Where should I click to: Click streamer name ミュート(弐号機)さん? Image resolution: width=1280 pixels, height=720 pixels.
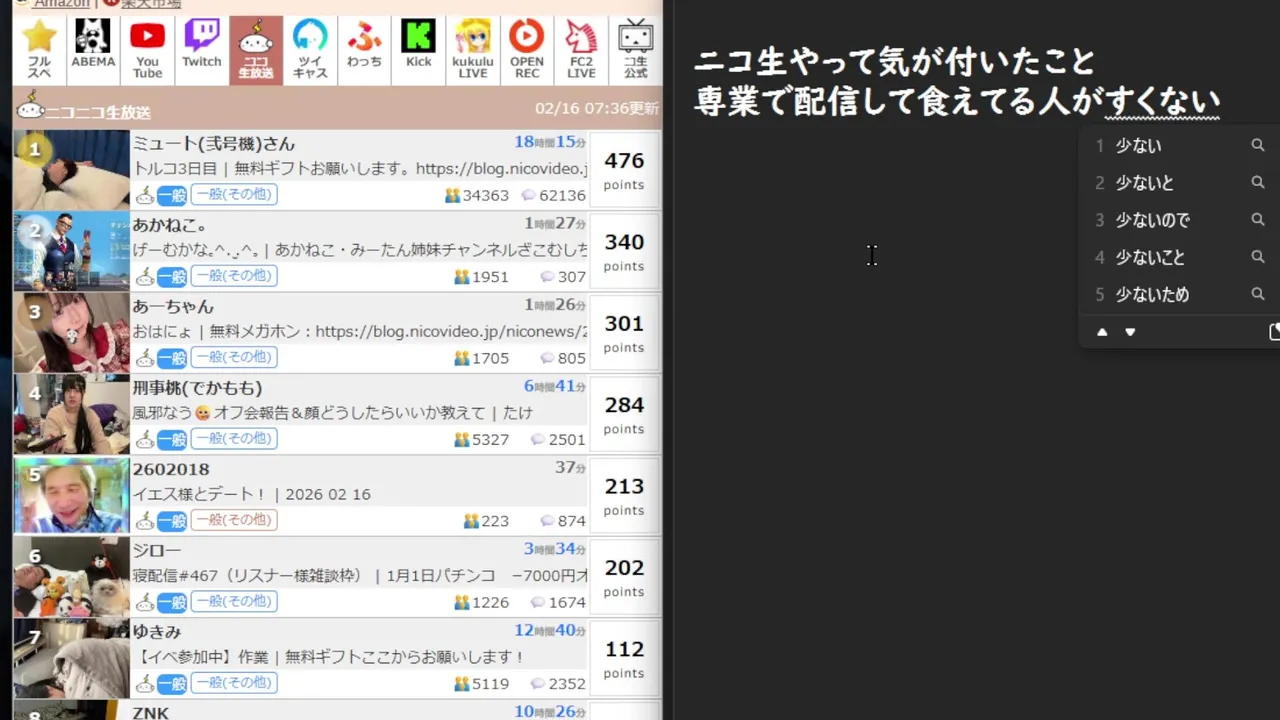[x=214, y=144]
